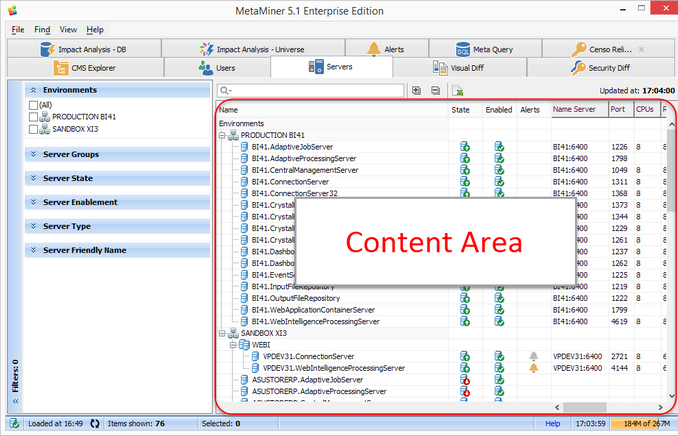Sort by the Name Server column header
The height and width of the screenshot is (436, 678).
point(579,109)
